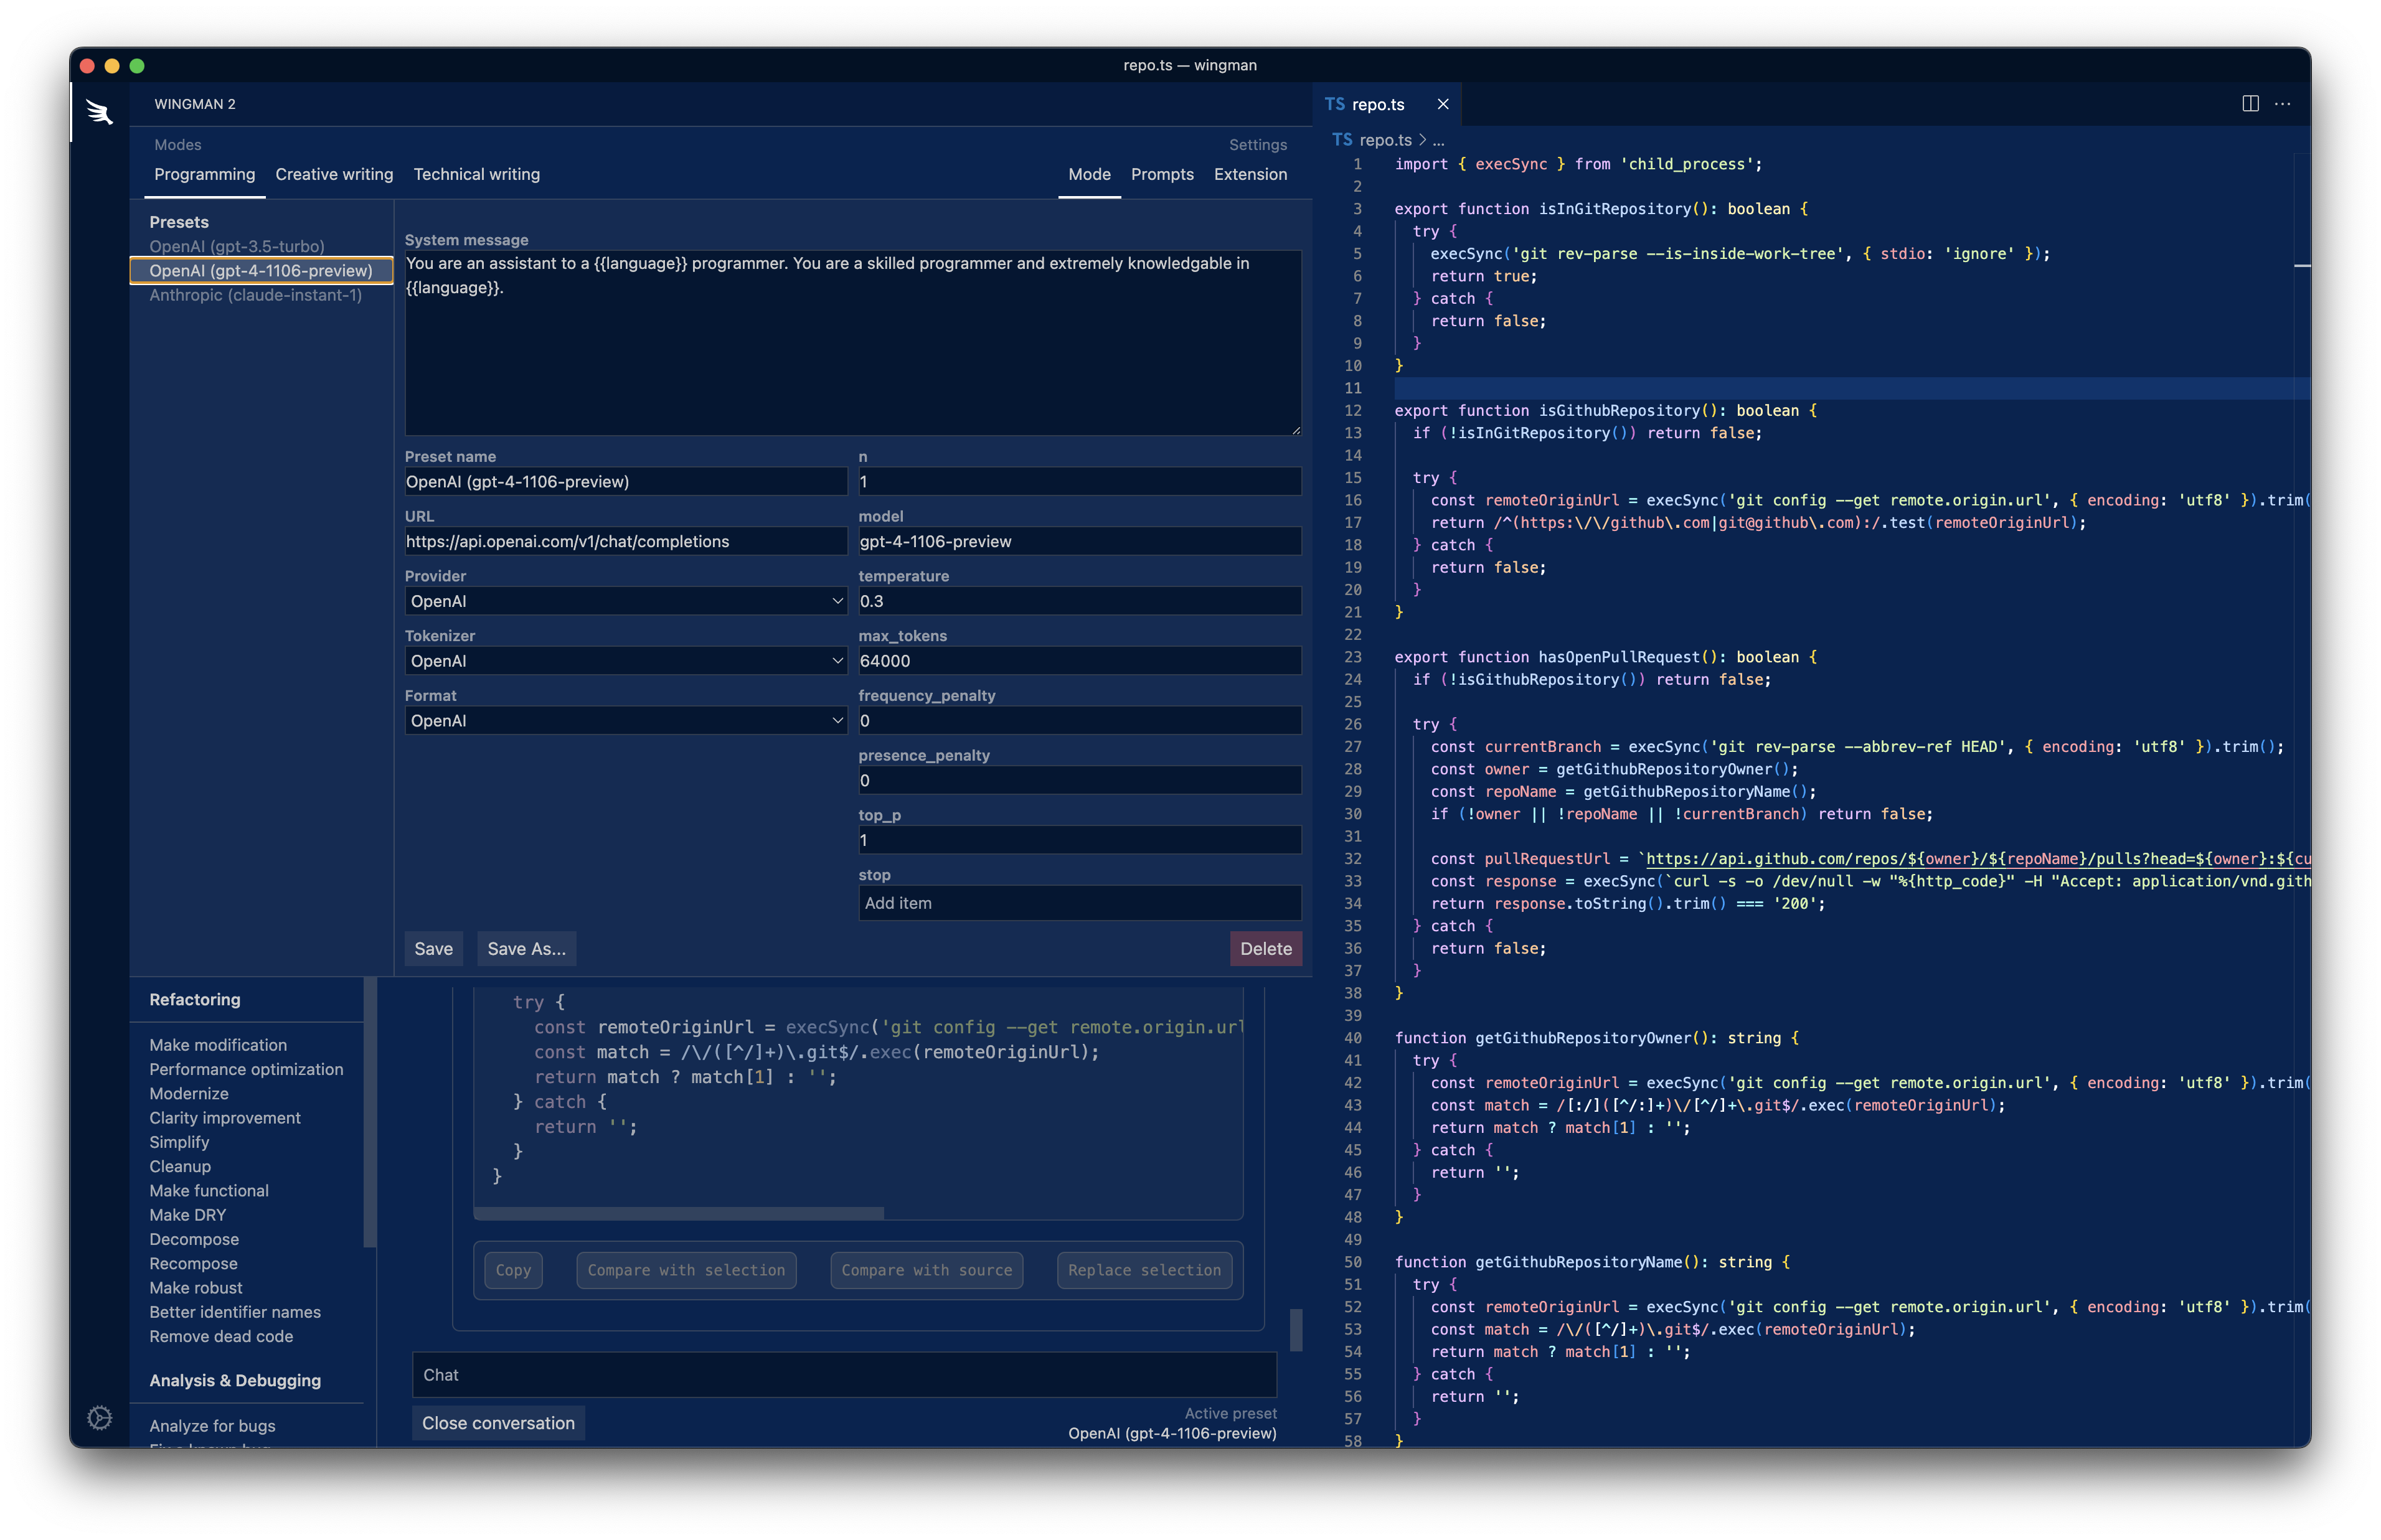This screenshot has width=2381, height=1540.
Task: Click the TS file icon on repo.ts tab
Action: point(1334,104)
